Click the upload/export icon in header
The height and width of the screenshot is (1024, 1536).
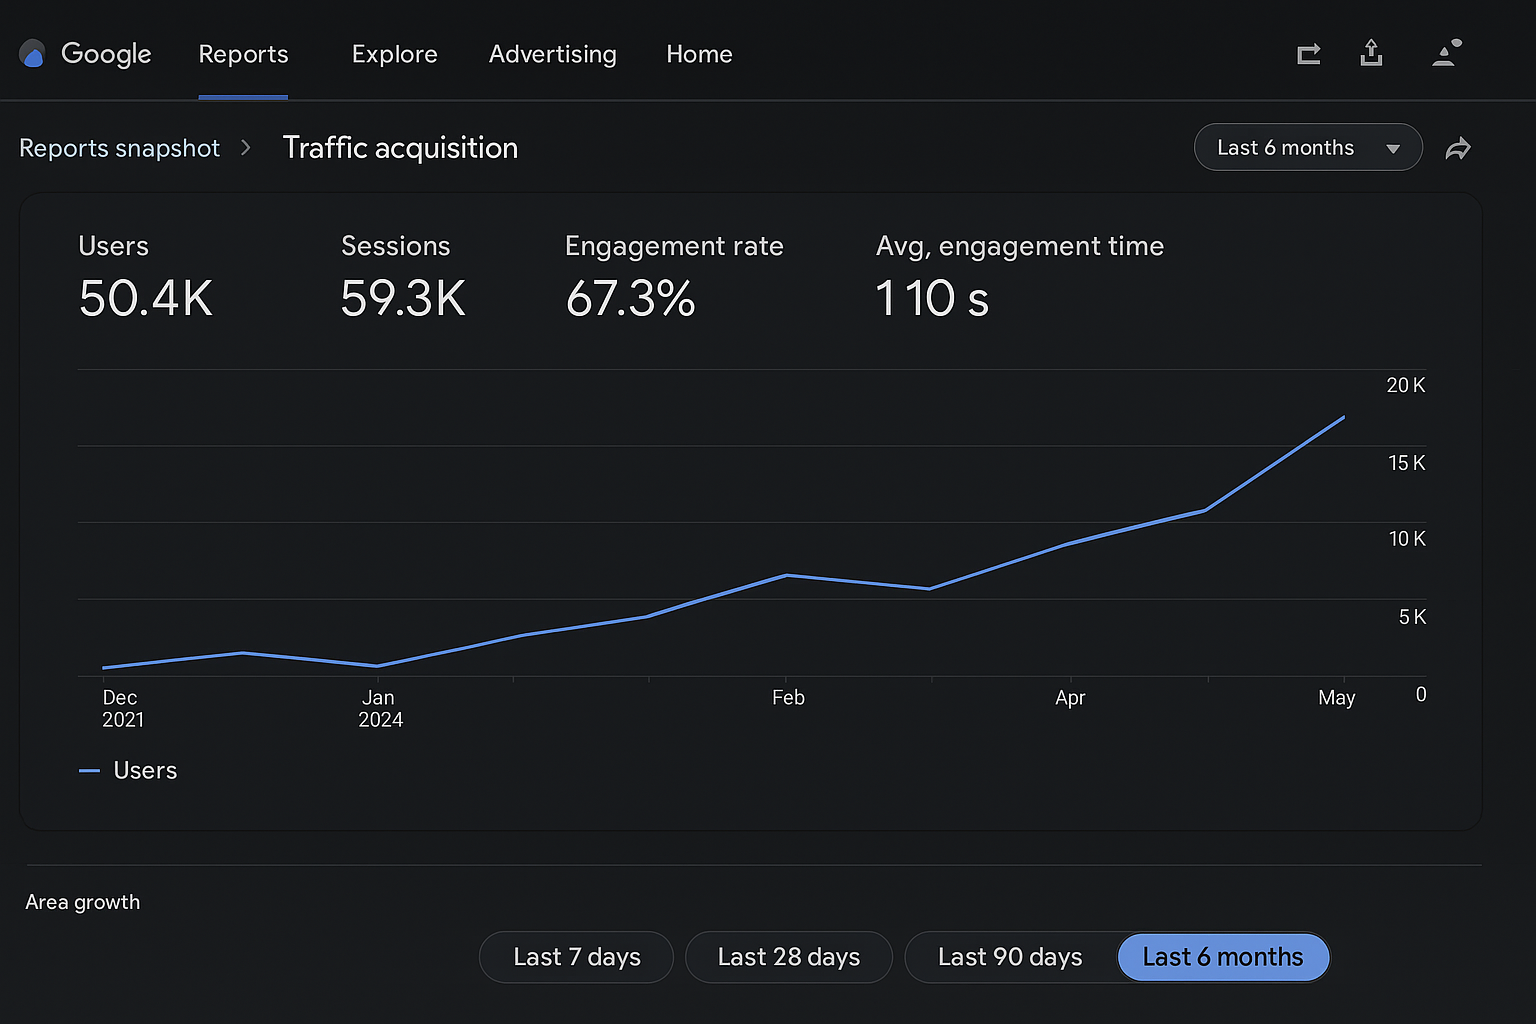coord(1371,53)
